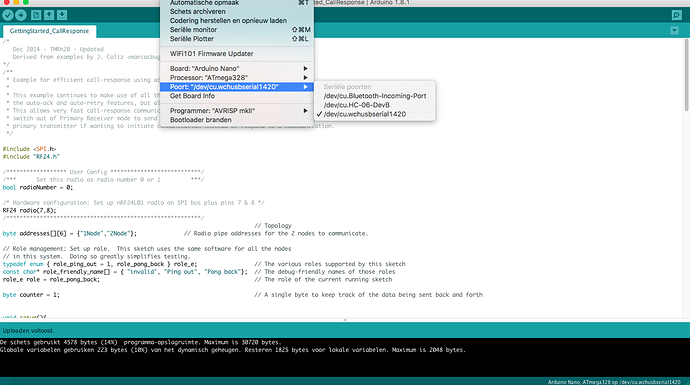
Task: Click the line 'bool radioNumber = 0;'
Action: [38, 187]
